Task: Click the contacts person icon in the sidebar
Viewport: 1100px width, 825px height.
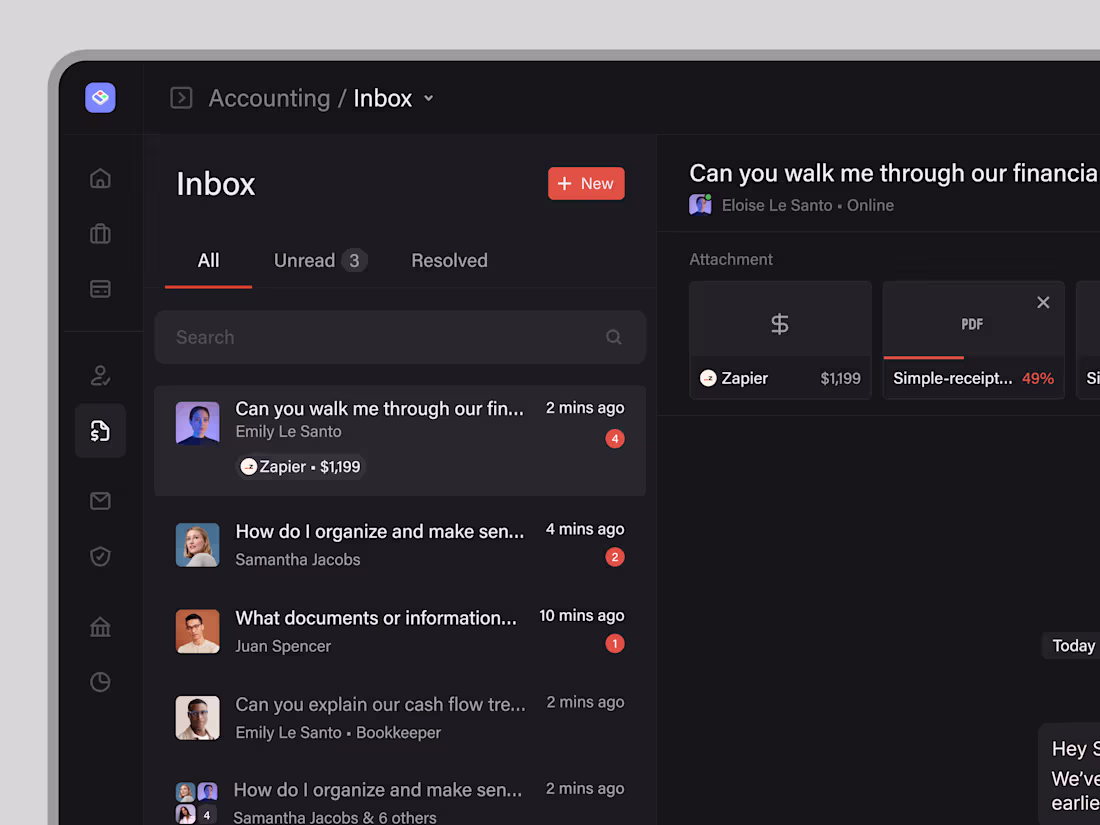Action: coord(100,375)
